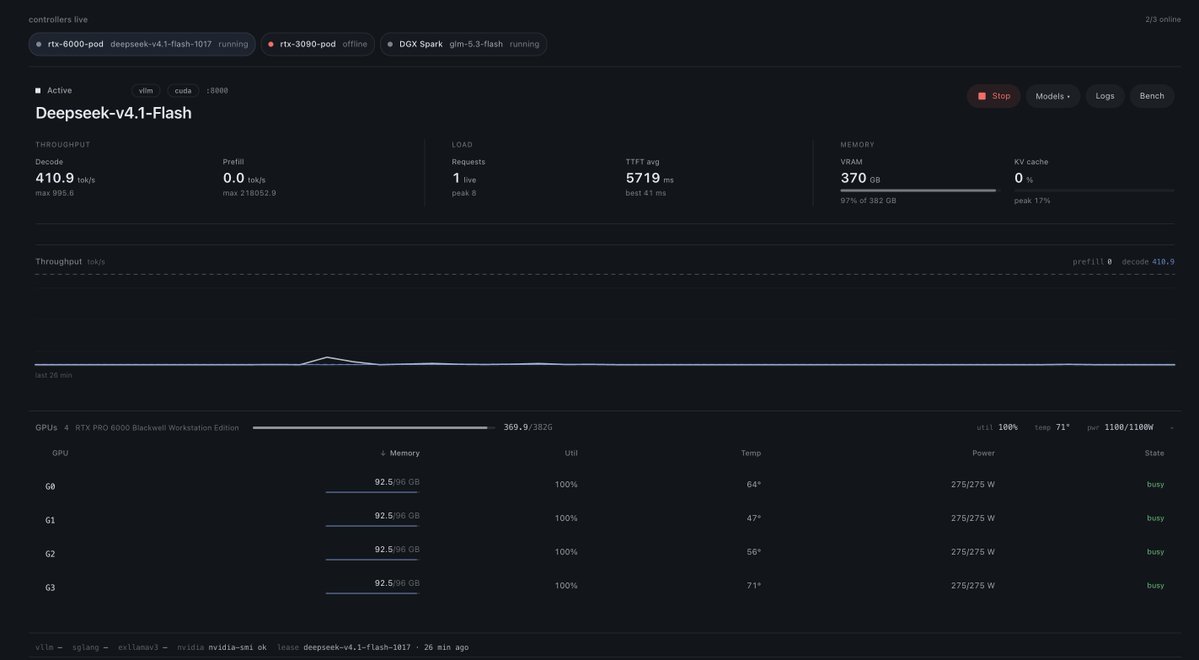Screen dimensions: 1199x660
Task: Click the G0 busy state label
Action: (1155, 485)
